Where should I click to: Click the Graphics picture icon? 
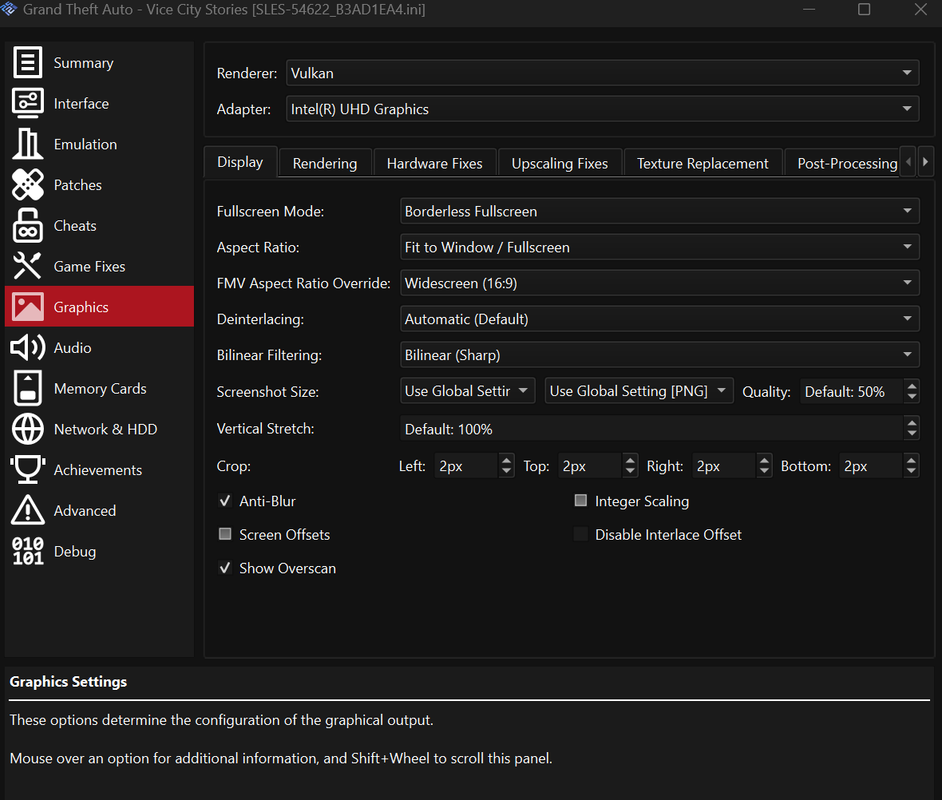tap(28, 307)
